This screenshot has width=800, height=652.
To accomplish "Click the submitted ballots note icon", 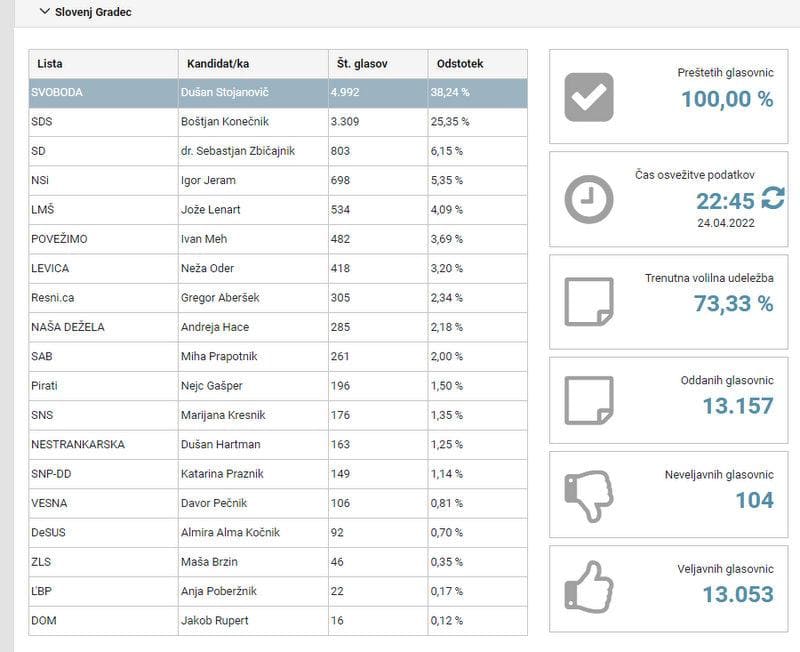I will (x=589, y=400).
